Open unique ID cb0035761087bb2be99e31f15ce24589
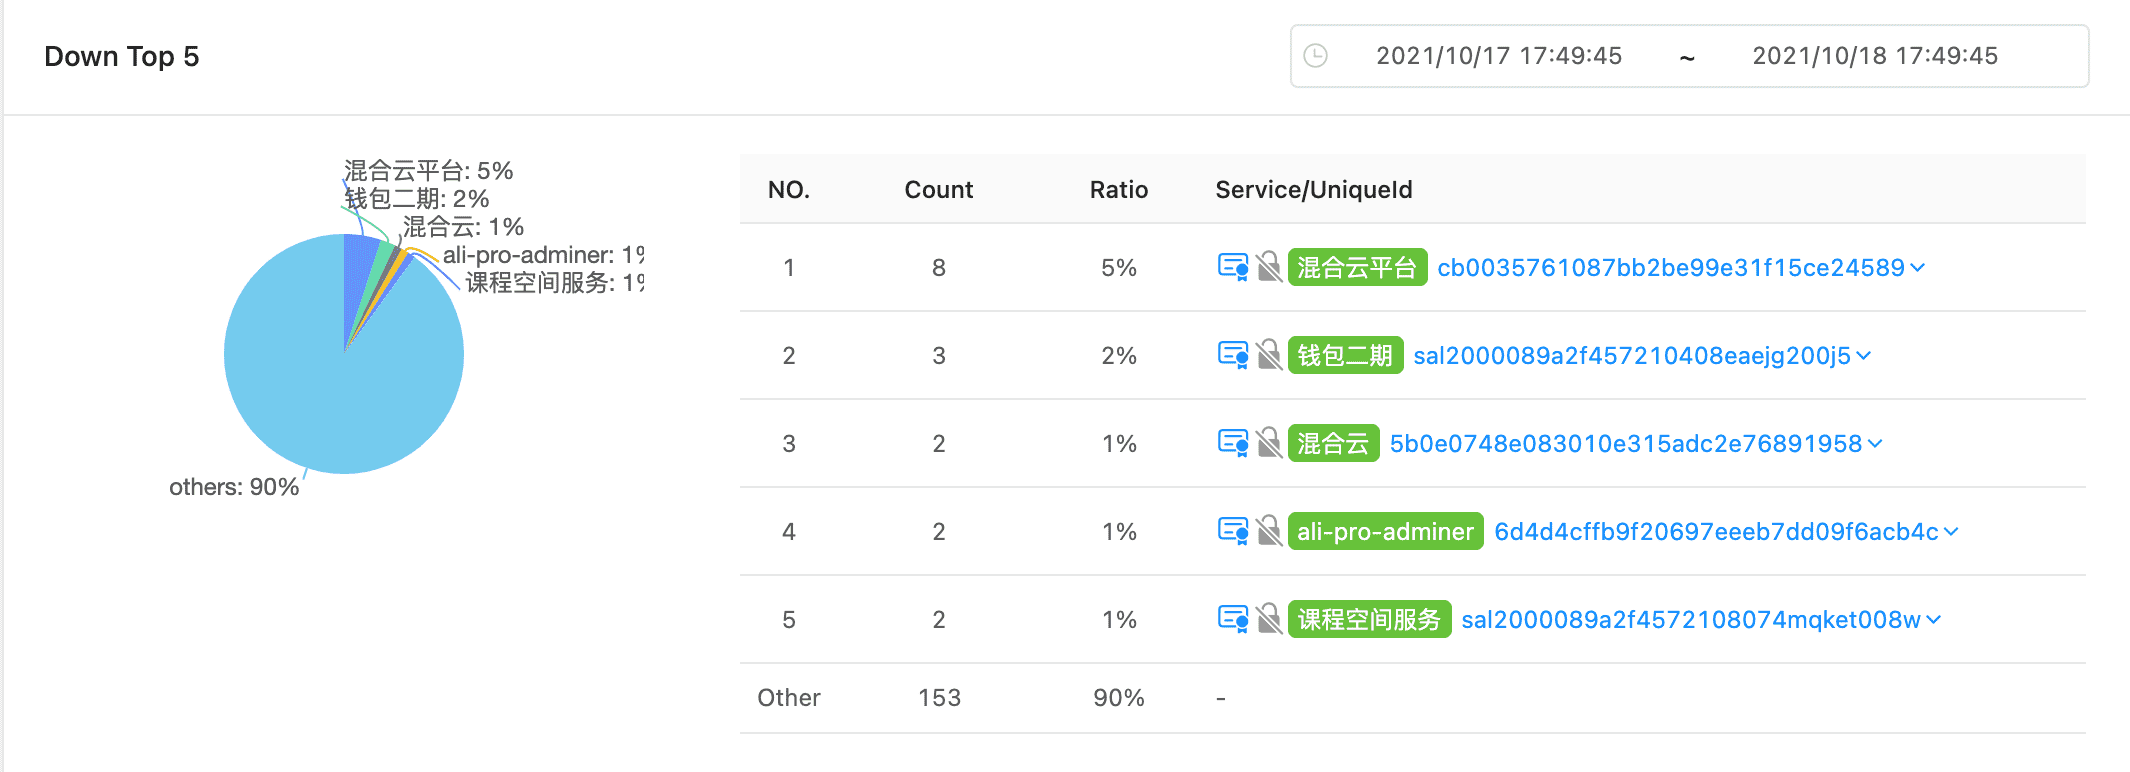The height and width of the screenshot is (772, 2130). pyautogui.click(x=1671, y=268)
